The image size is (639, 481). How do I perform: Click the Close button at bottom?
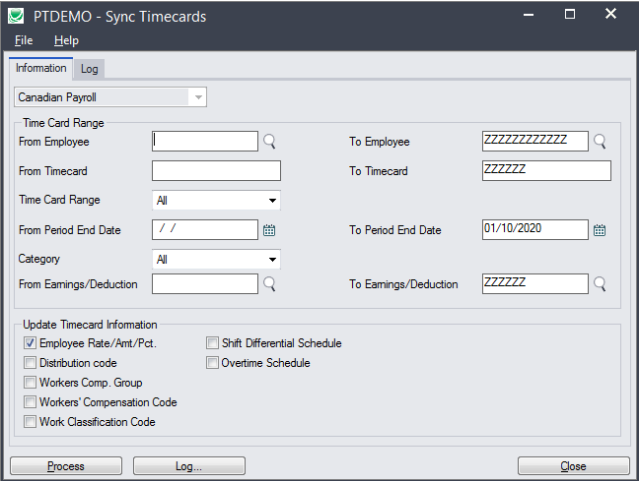pos(573,466)
